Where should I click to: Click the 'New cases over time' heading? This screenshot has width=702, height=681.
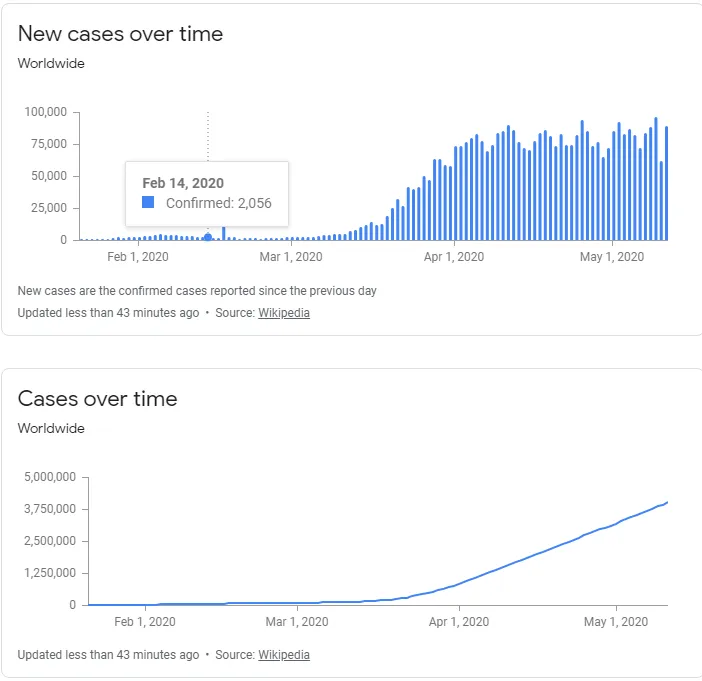point(120,34)
